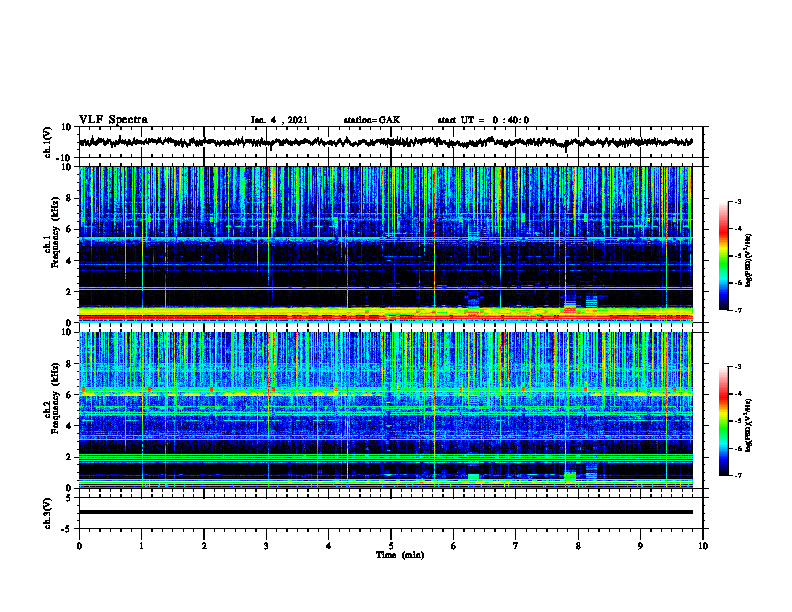Click the ch.1 colorbar log(PSD) label
This screenshot has height=612, width=792.
749,260
